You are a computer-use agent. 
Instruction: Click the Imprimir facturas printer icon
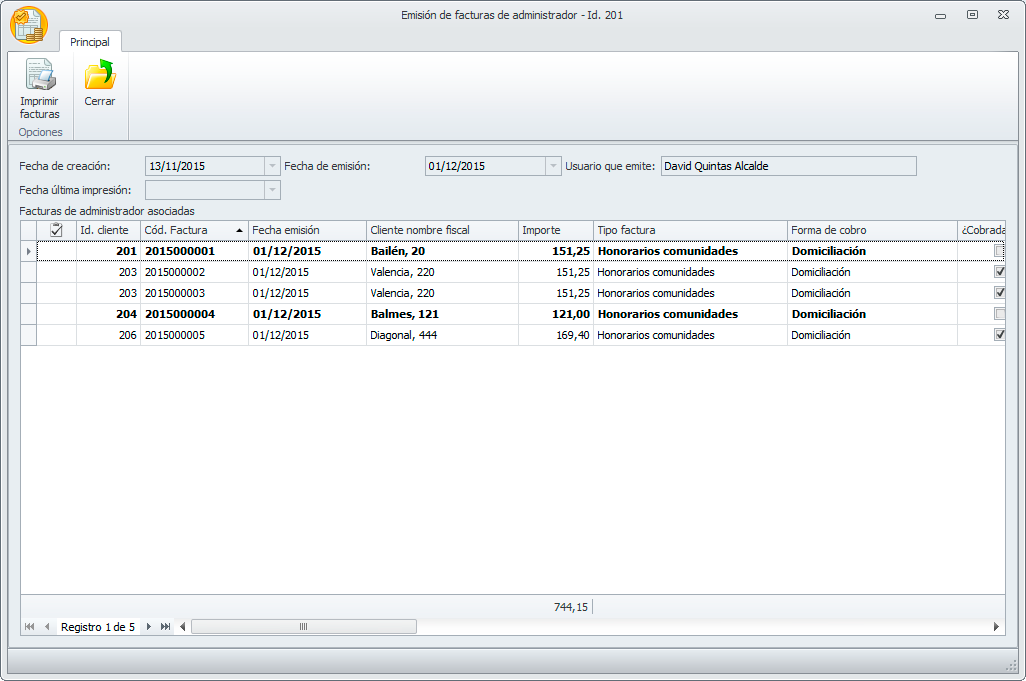[40, 76]
